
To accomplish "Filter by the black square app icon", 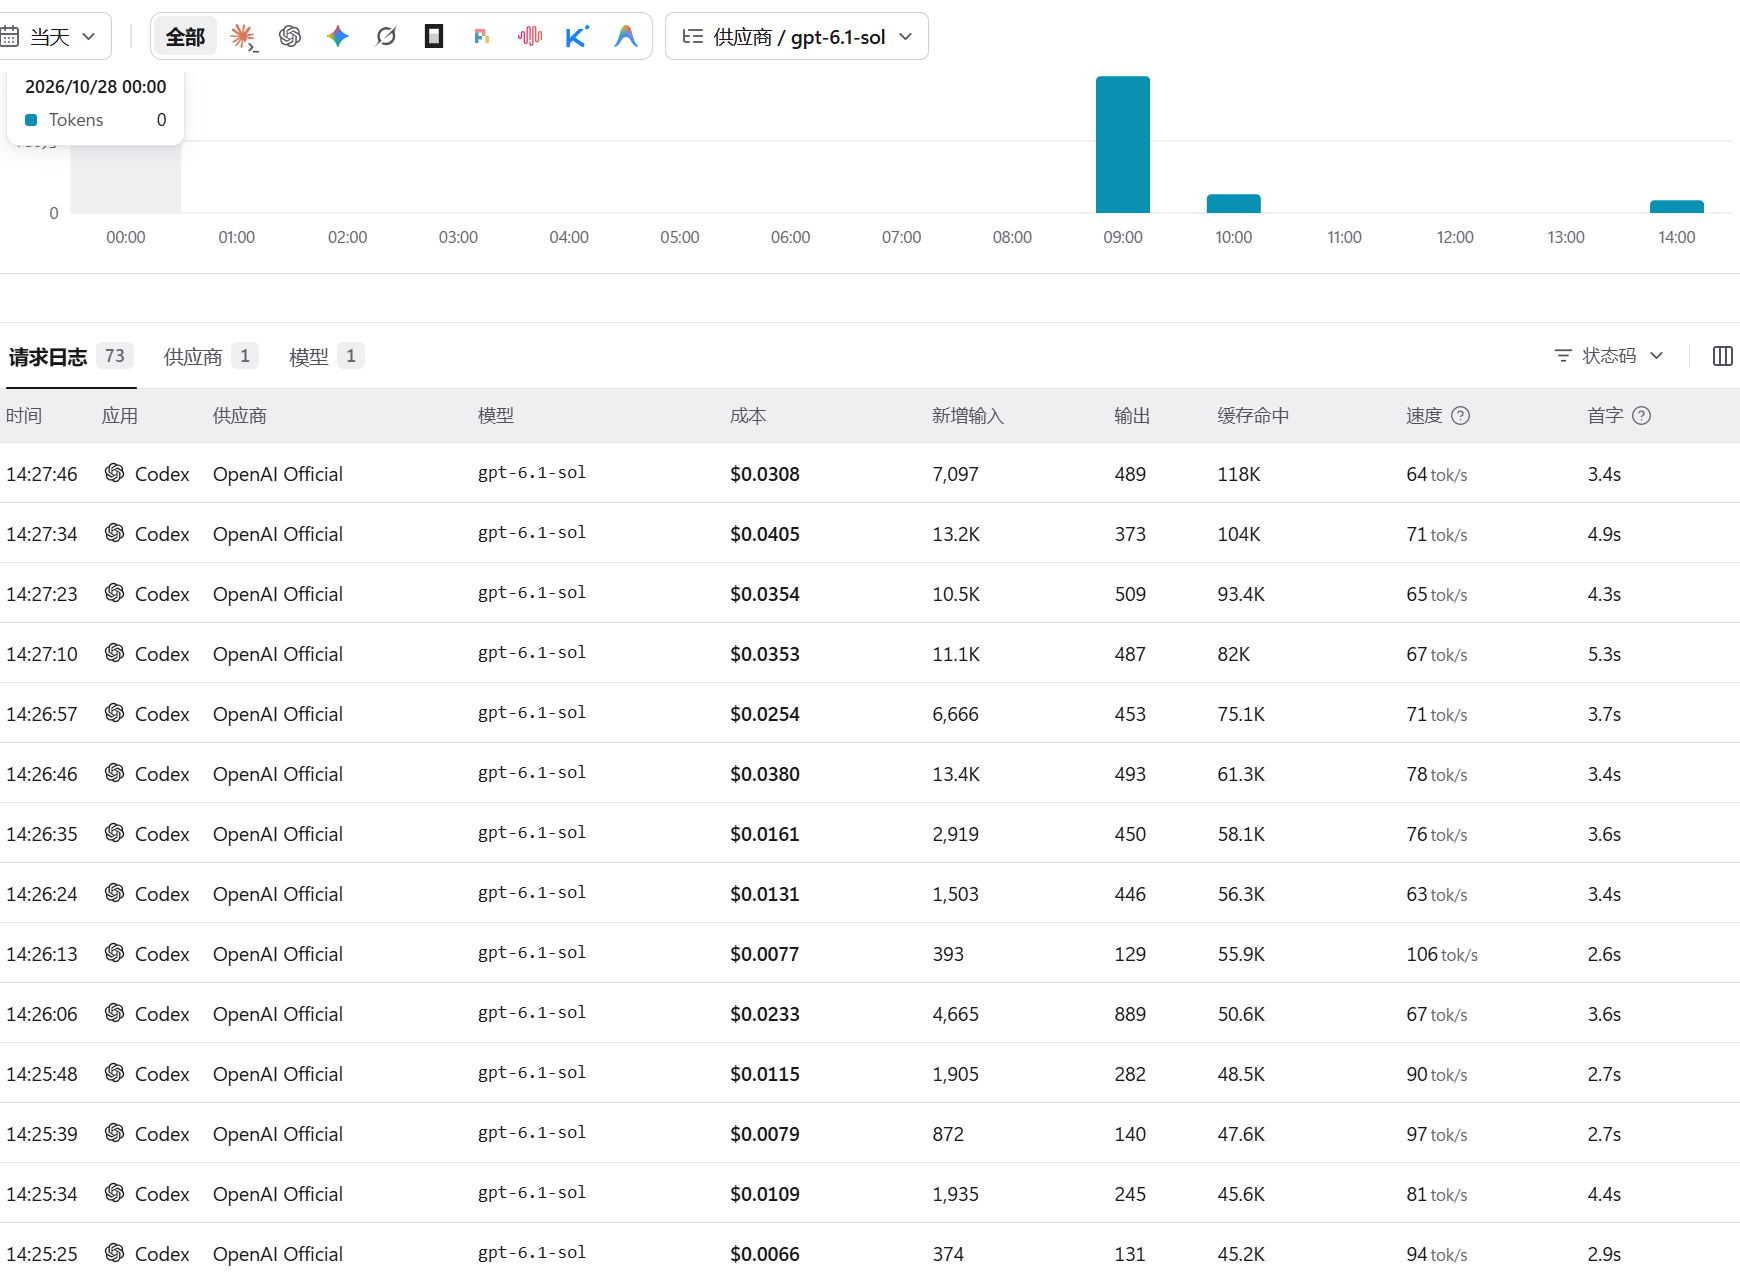I will click(434, 37).
